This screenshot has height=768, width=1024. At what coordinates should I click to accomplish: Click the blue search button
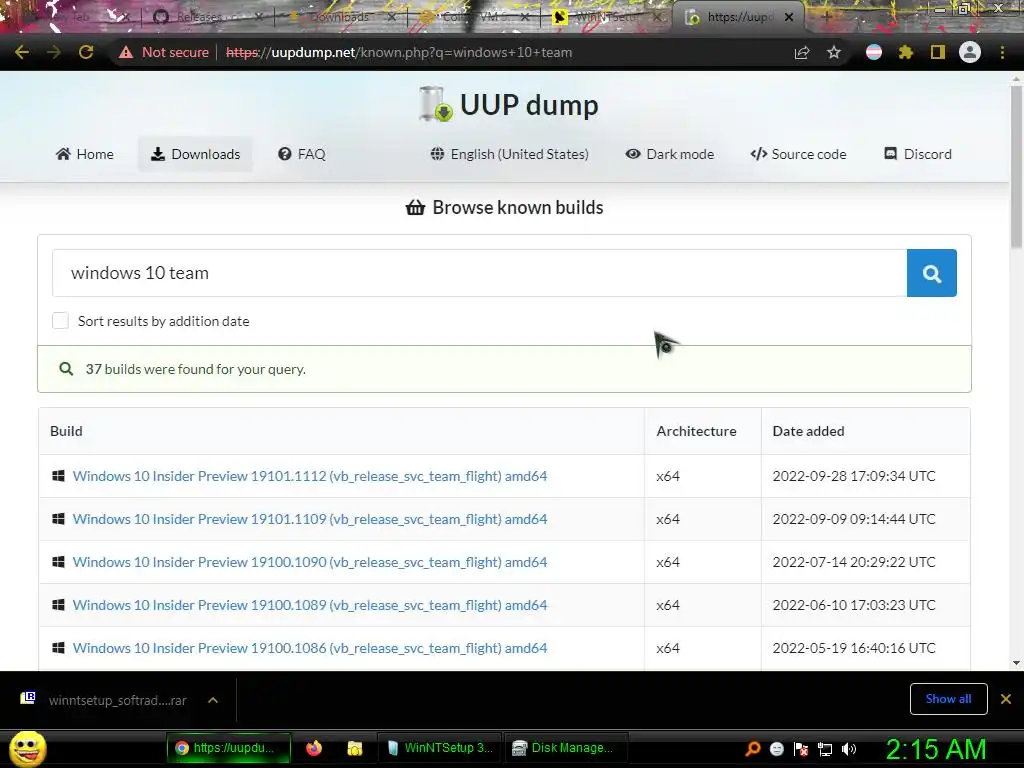[932, 273]
